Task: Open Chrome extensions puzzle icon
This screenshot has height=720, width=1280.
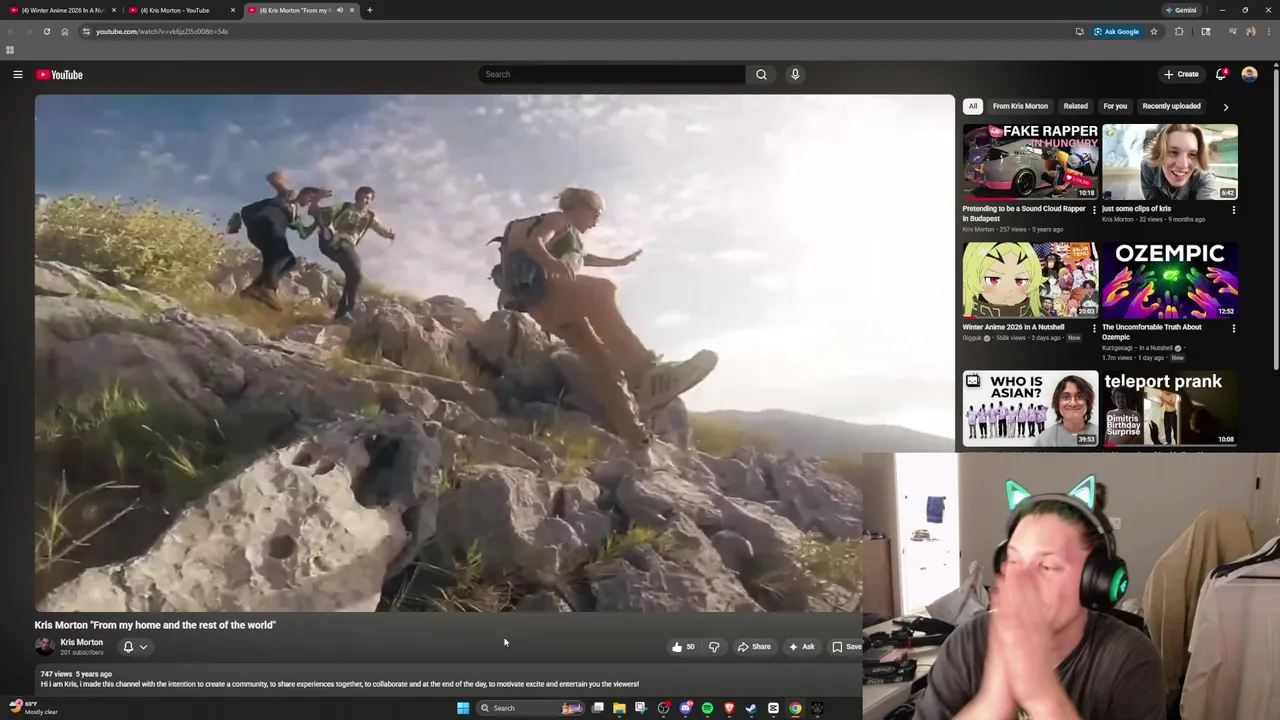Action: (x=1179, y=31)
